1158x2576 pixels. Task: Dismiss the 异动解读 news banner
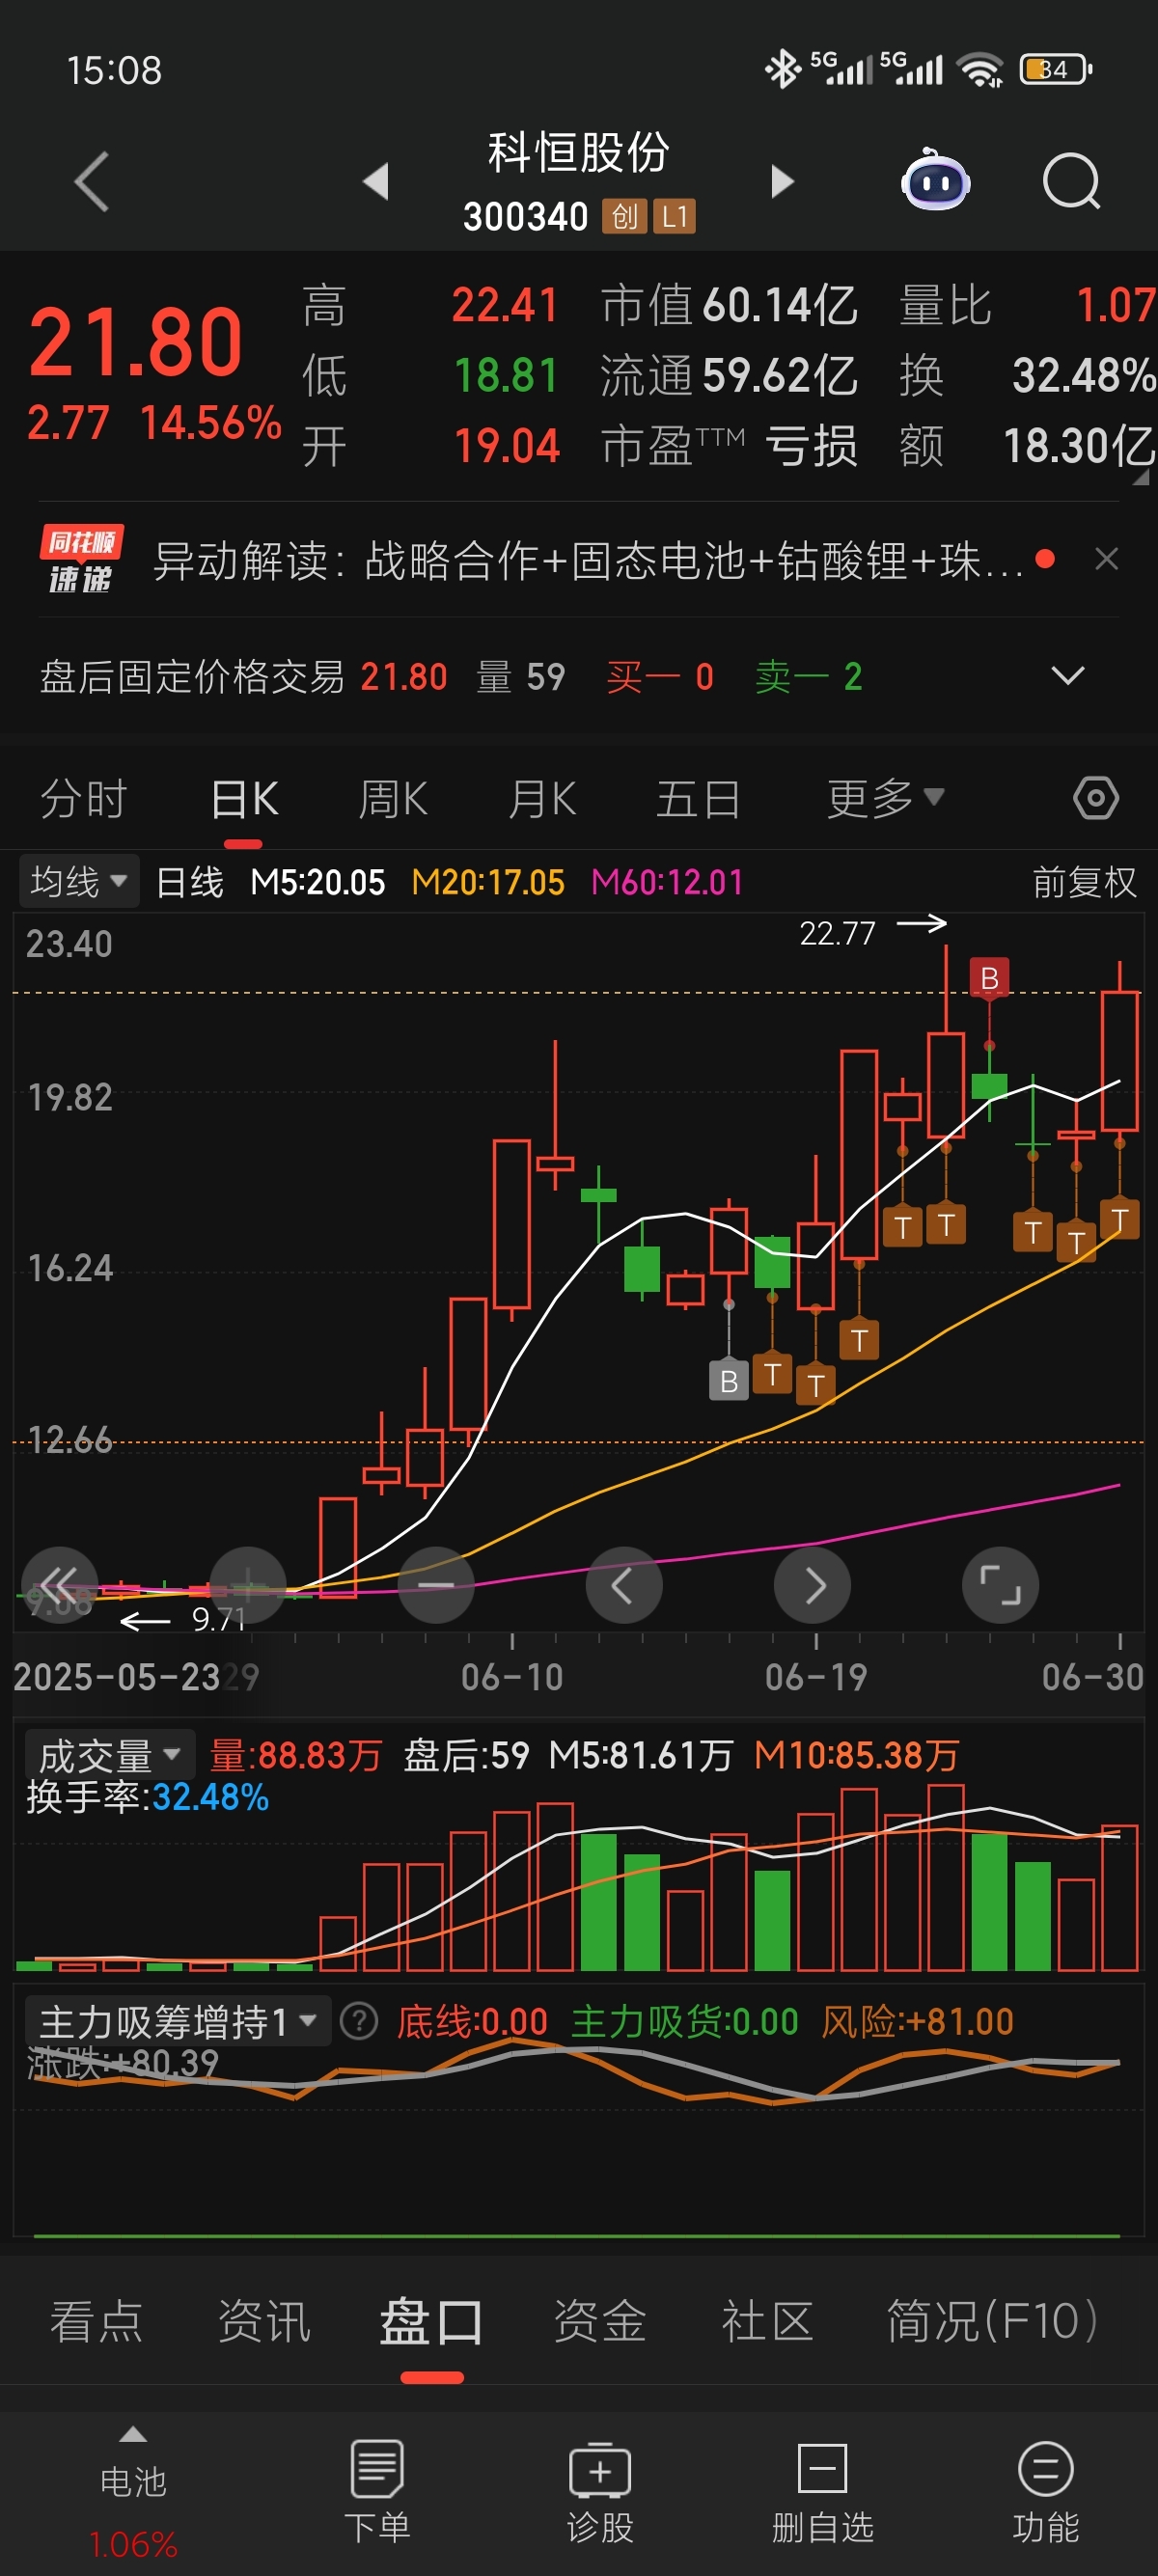(x=1106, y=559)
